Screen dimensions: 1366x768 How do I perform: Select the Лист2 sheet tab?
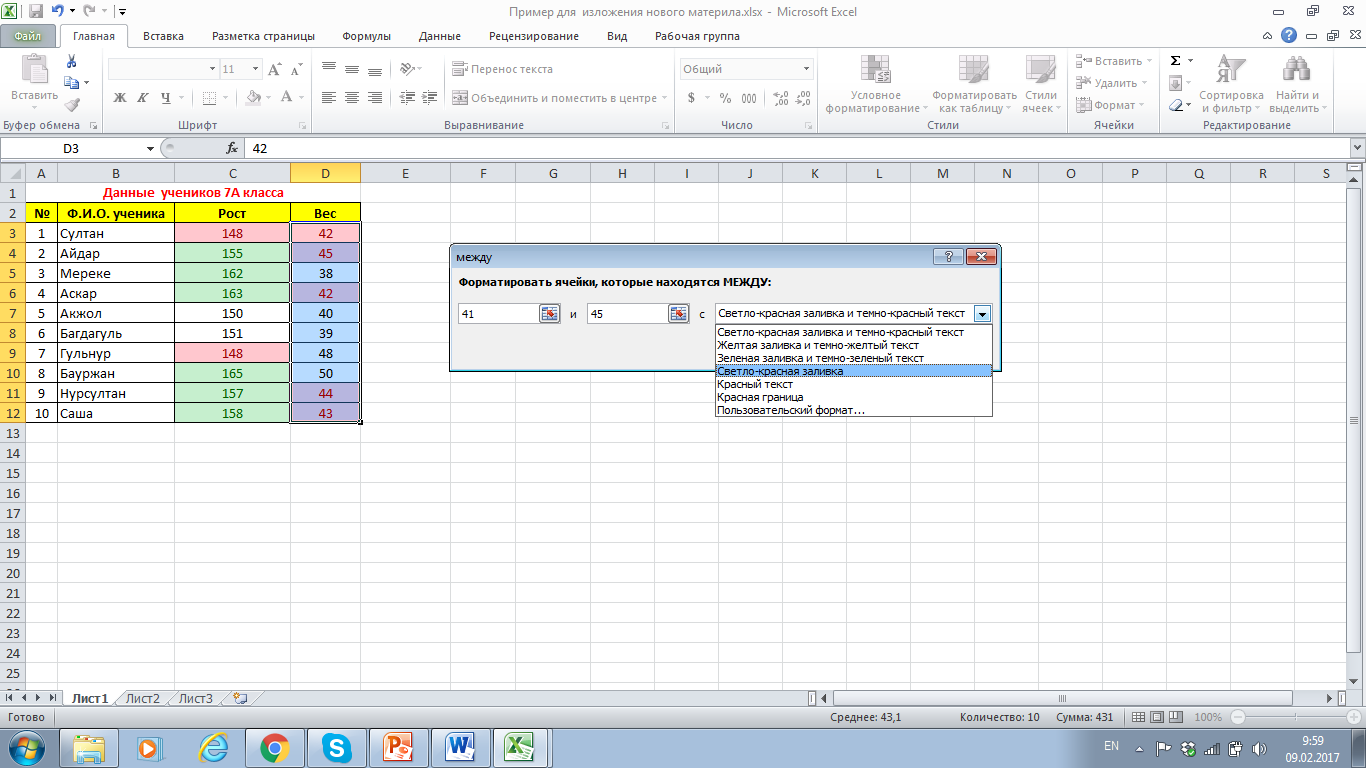(x=143, y=699)
